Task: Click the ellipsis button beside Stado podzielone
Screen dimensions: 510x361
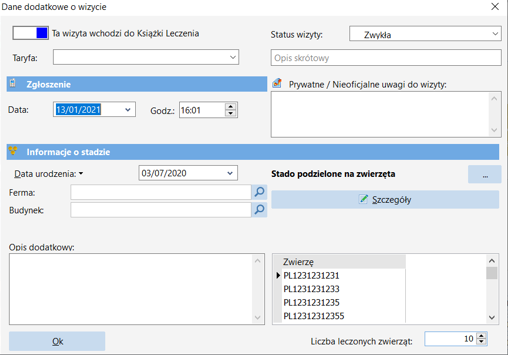Action: pos(484,174)
